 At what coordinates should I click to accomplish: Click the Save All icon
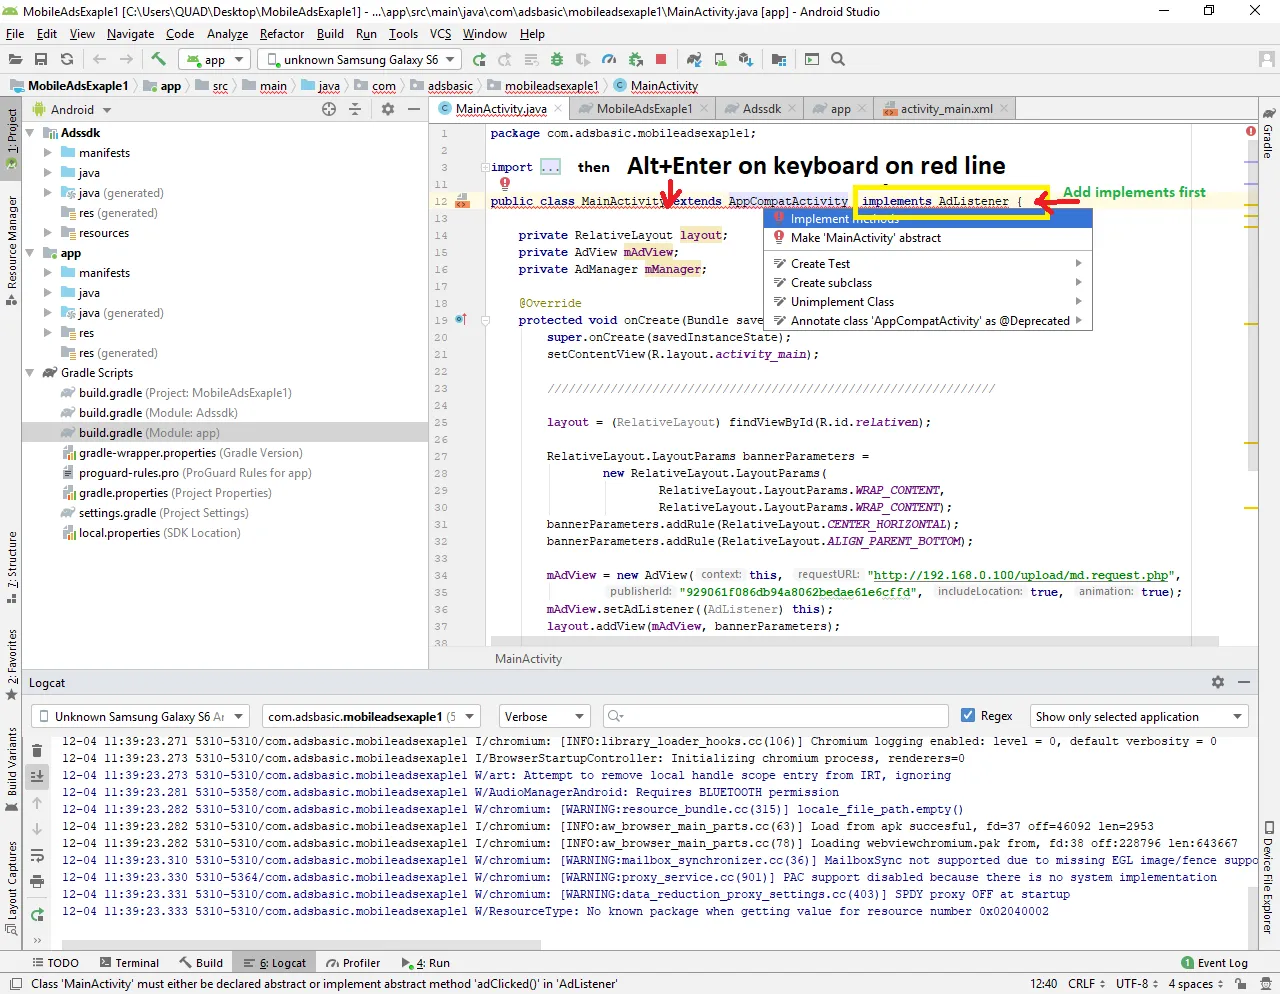41,60
